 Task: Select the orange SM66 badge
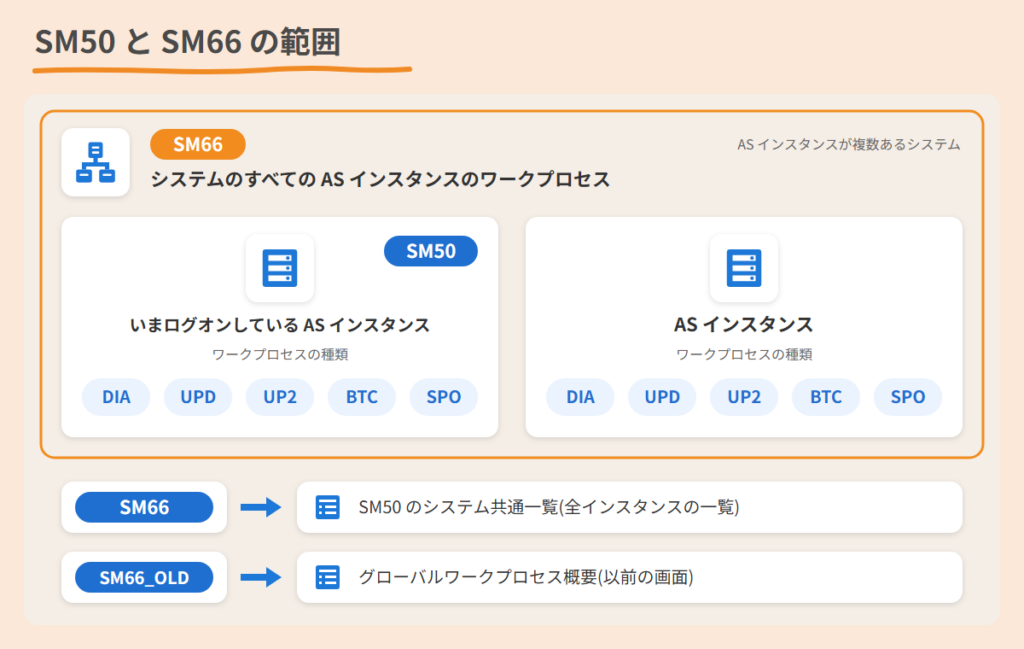(x=198, y=144)
